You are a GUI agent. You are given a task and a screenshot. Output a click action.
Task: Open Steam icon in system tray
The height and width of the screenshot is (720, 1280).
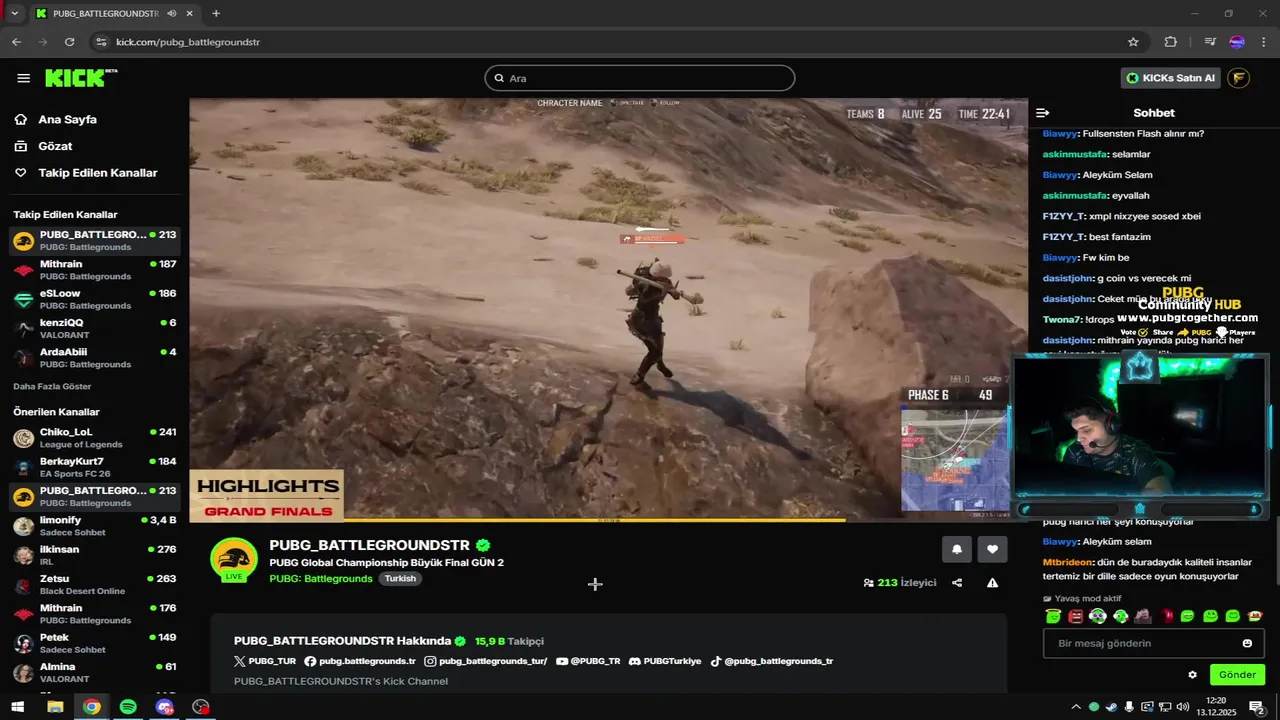1111,707
